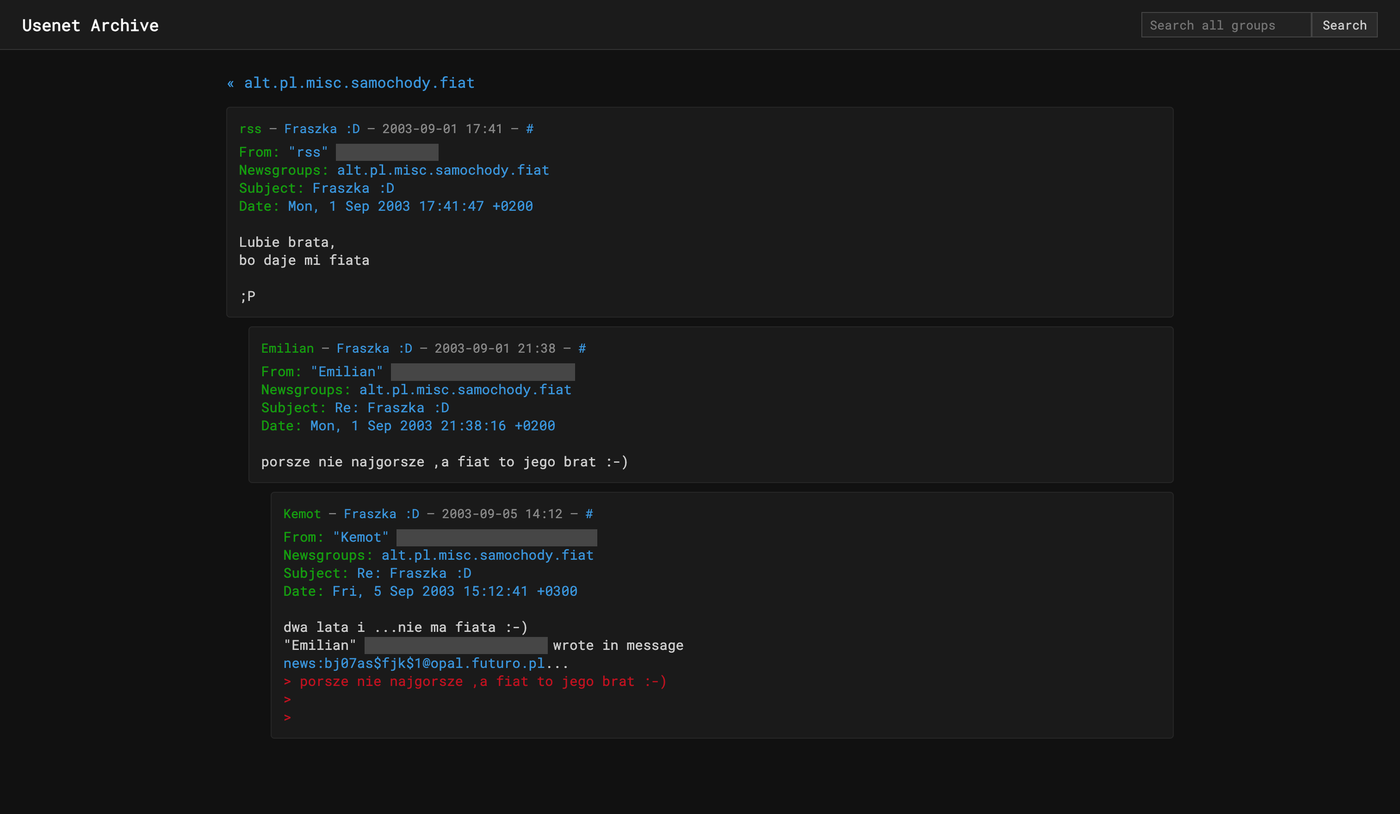This screenshot has height=814, width=1400.
Task: Select Emilian's unquoted 'porsze nie najgorsze' message line
Action: [444, 462]
